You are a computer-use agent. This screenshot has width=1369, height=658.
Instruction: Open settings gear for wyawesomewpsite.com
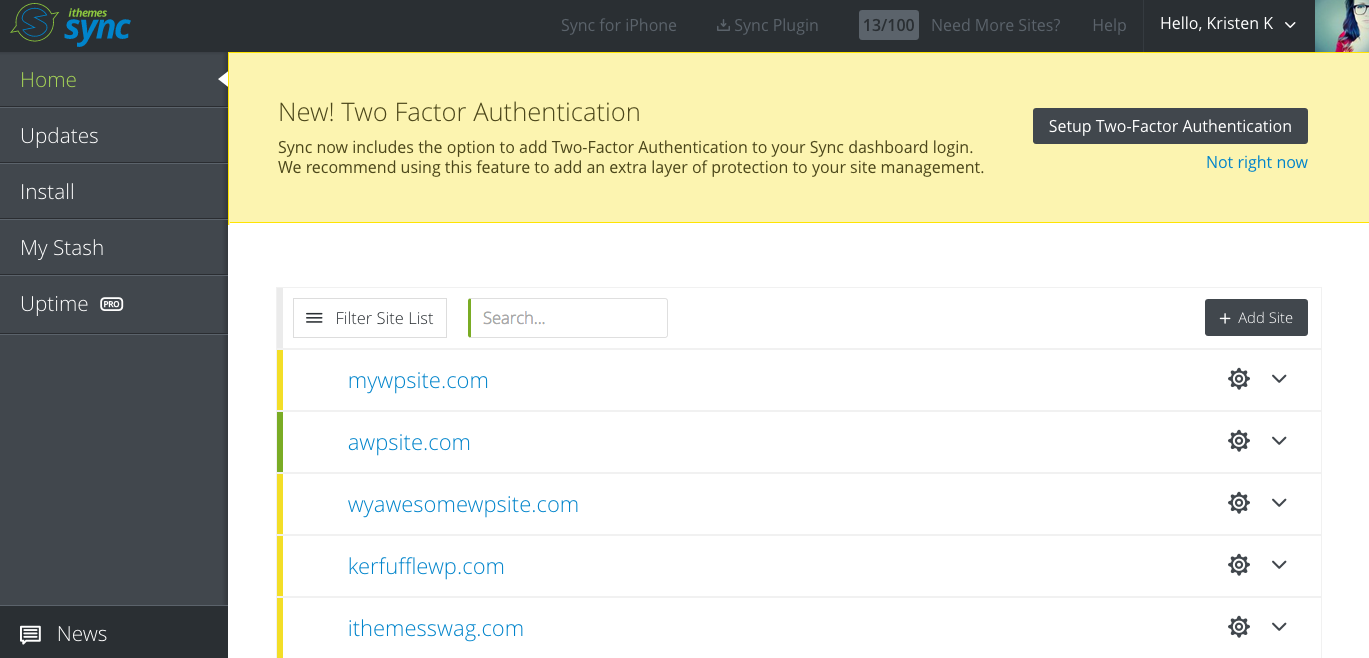tap(1239, 503)
